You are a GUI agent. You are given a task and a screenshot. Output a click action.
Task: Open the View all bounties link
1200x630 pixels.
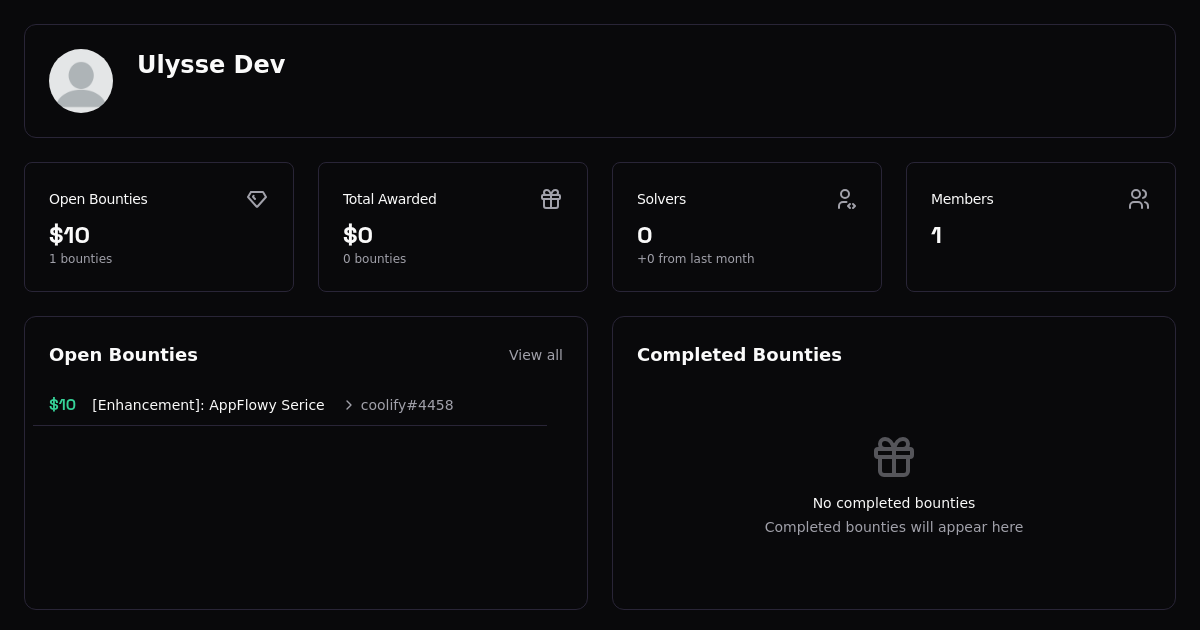[x=535, y=355]
